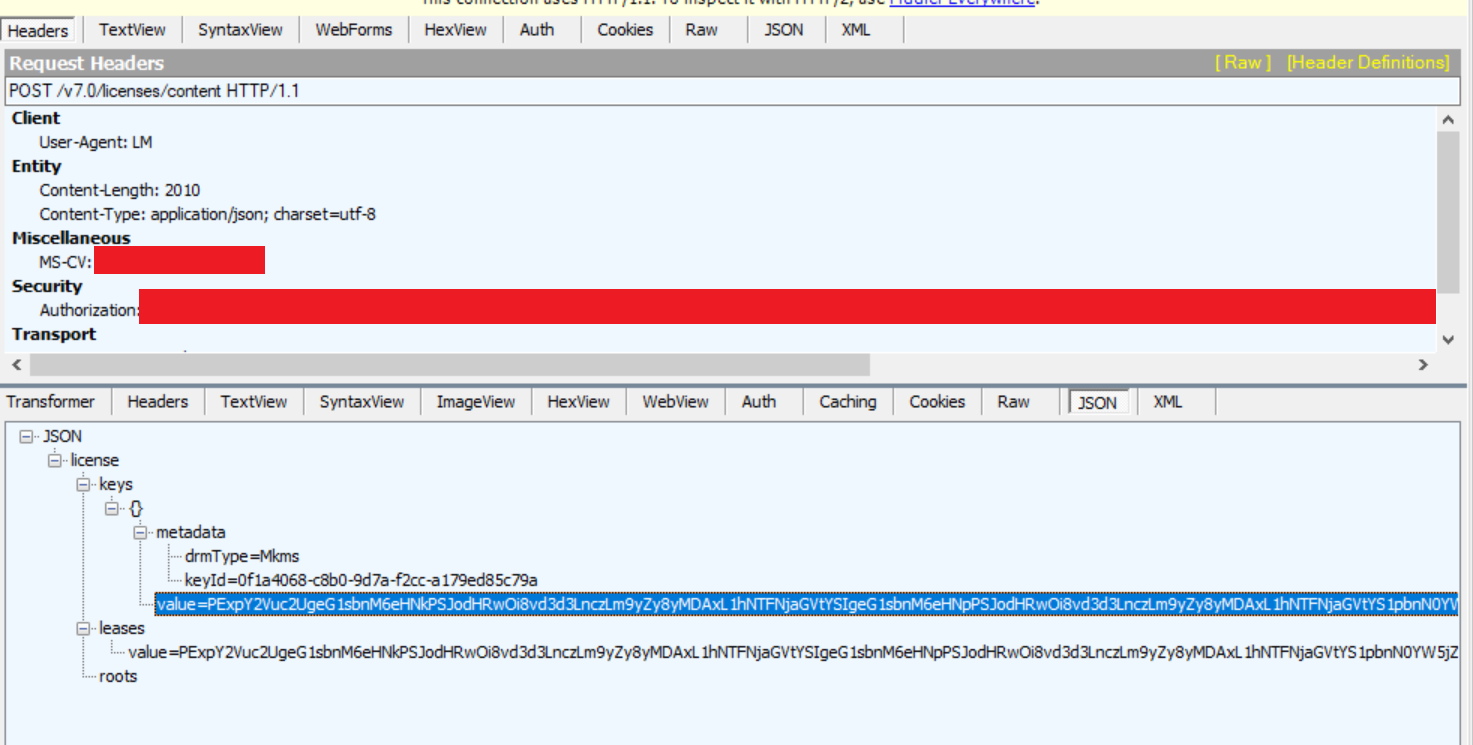The width and height of the screenshot is (1473, 745).
Task: Open the response XML tab
Action: pos(1167,402)
